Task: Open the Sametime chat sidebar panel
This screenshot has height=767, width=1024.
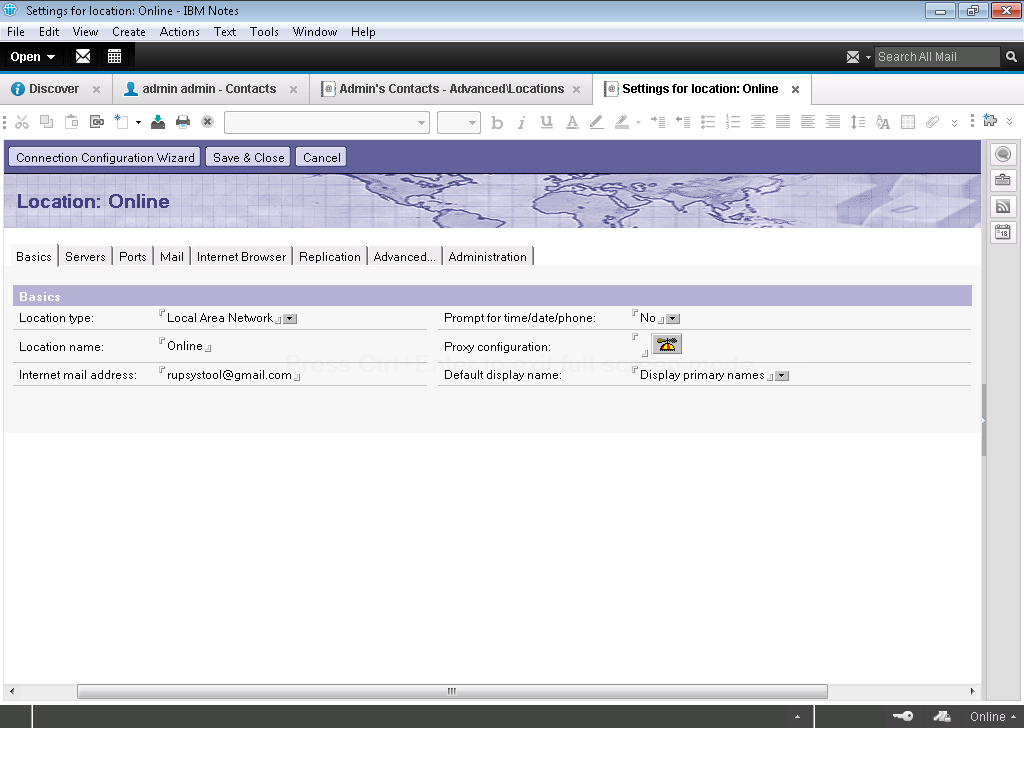Action: click(1003, 155)
